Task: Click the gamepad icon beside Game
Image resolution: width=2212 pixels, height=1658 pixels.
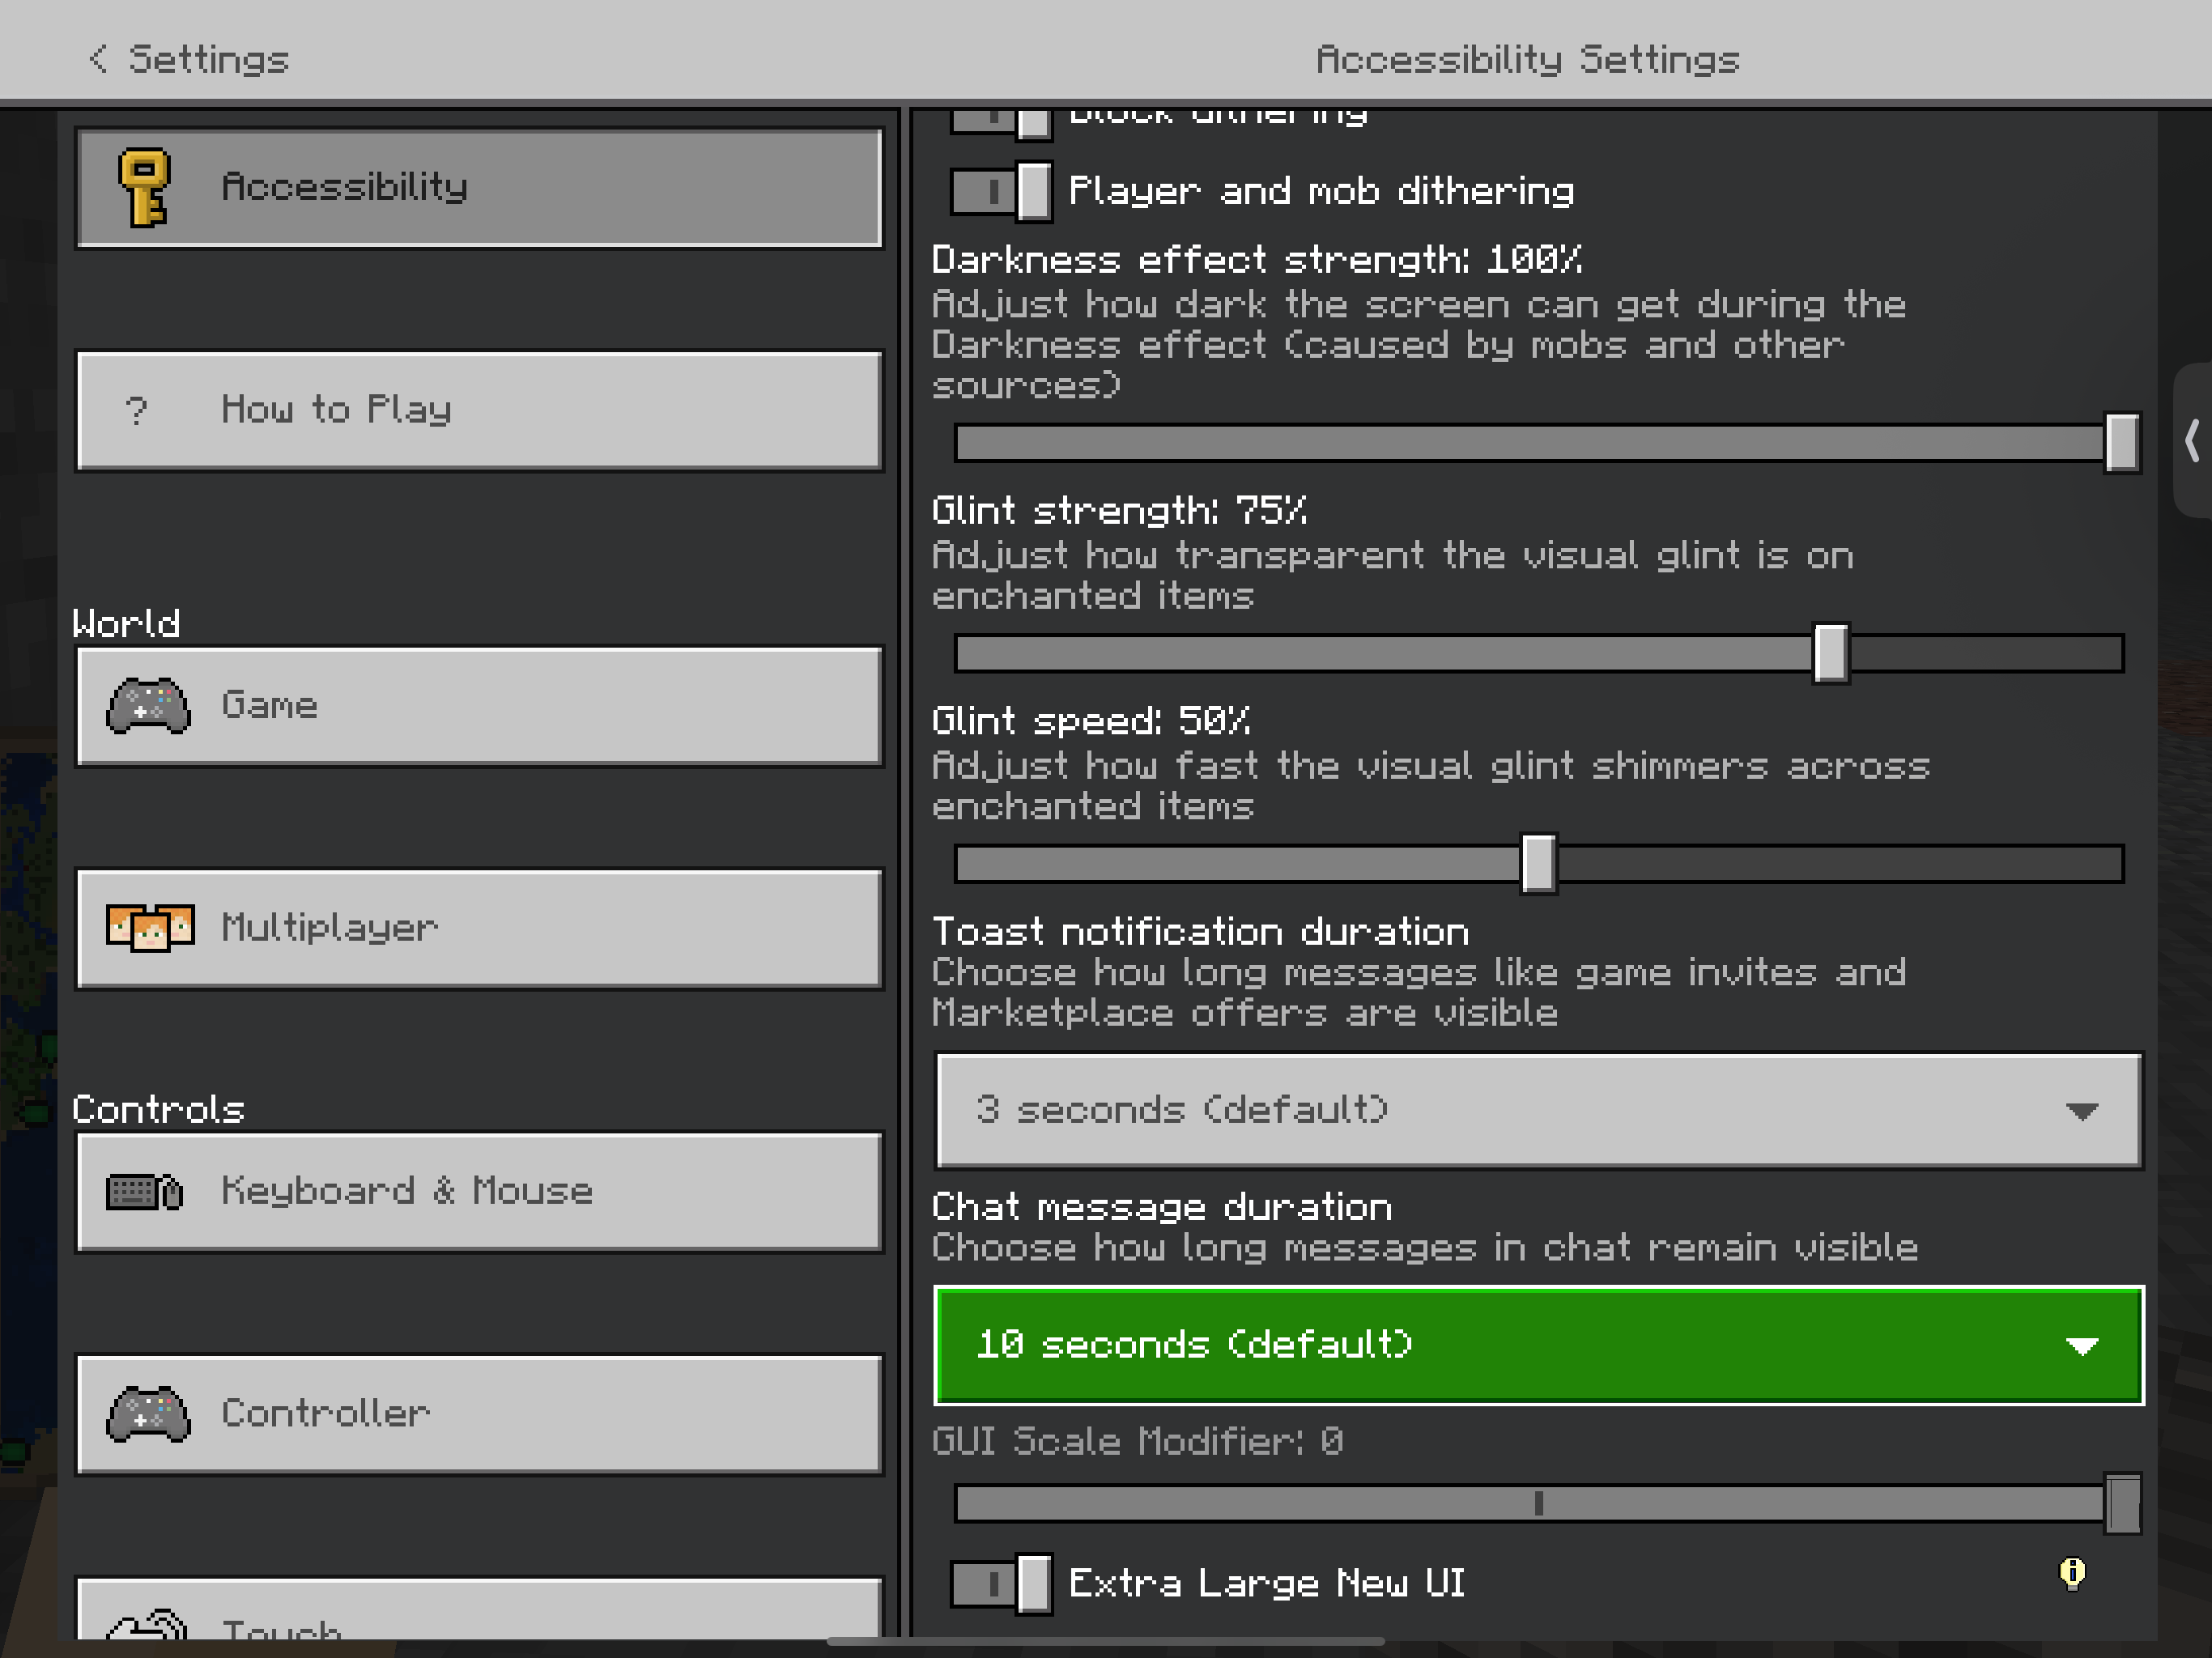Action: (x=148, y=706)
